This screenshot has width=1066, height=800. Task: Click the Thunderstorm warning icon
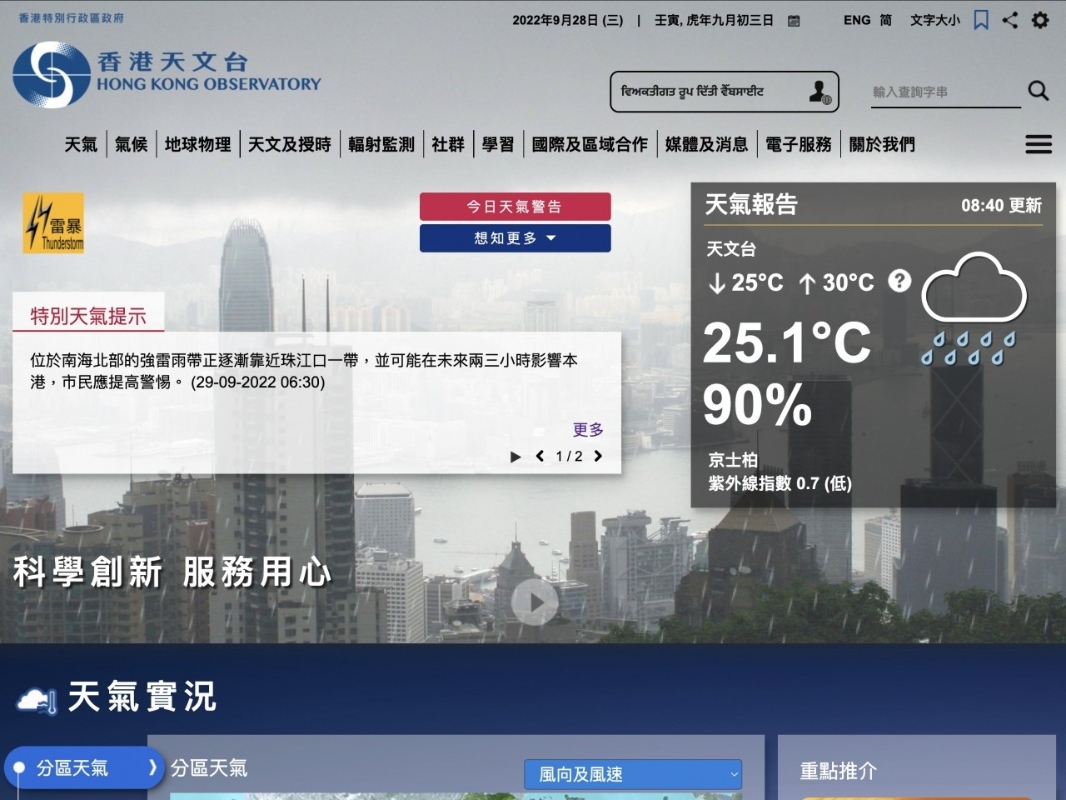pyautogui.click(x=54, y=223)
